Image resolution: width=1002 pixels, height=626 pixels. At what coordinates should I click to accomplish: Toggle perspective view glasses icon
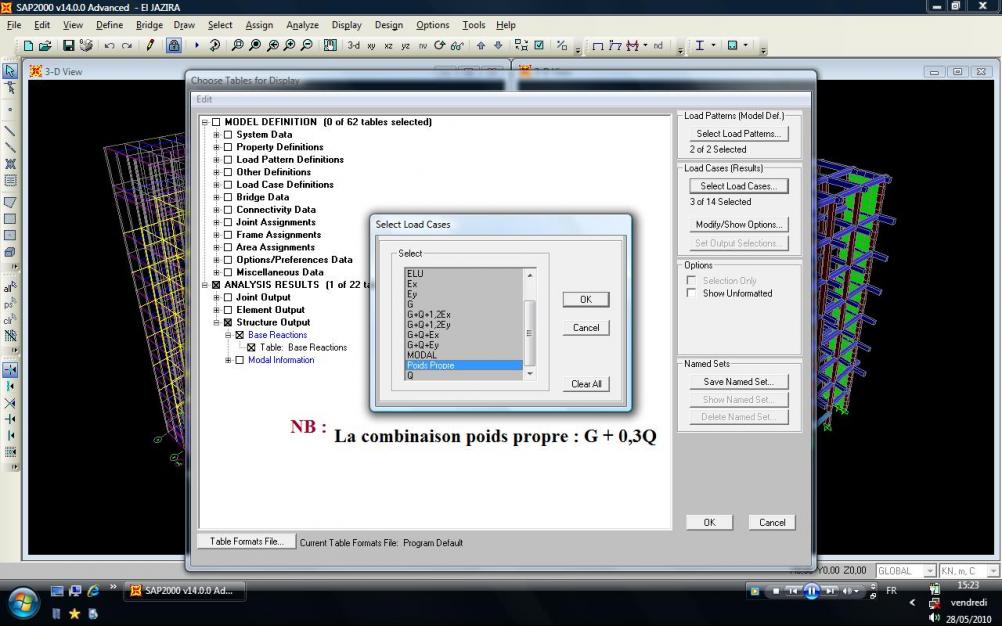point(457,45)
